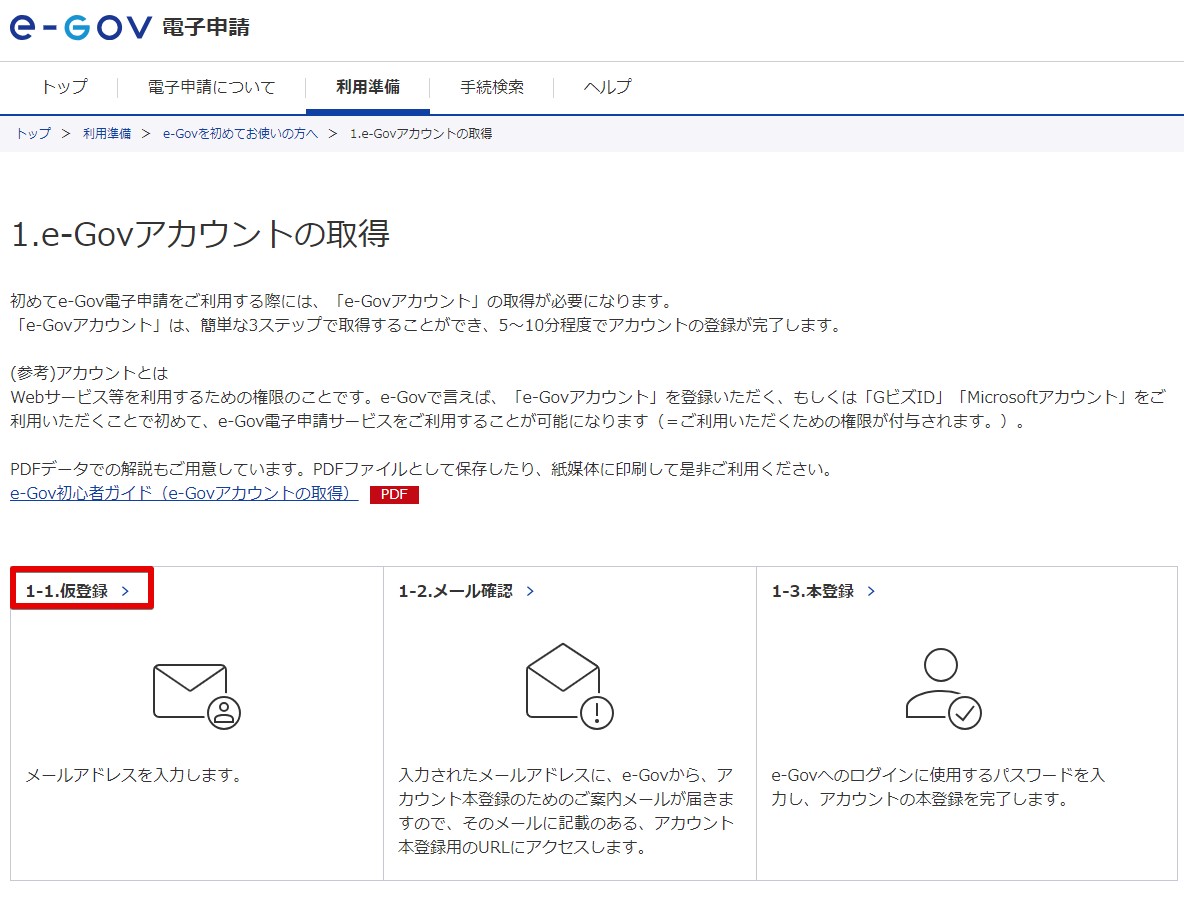Click the (参考)アカウントとは text
The image size is (1184, 898).
[x=89, y=373]
